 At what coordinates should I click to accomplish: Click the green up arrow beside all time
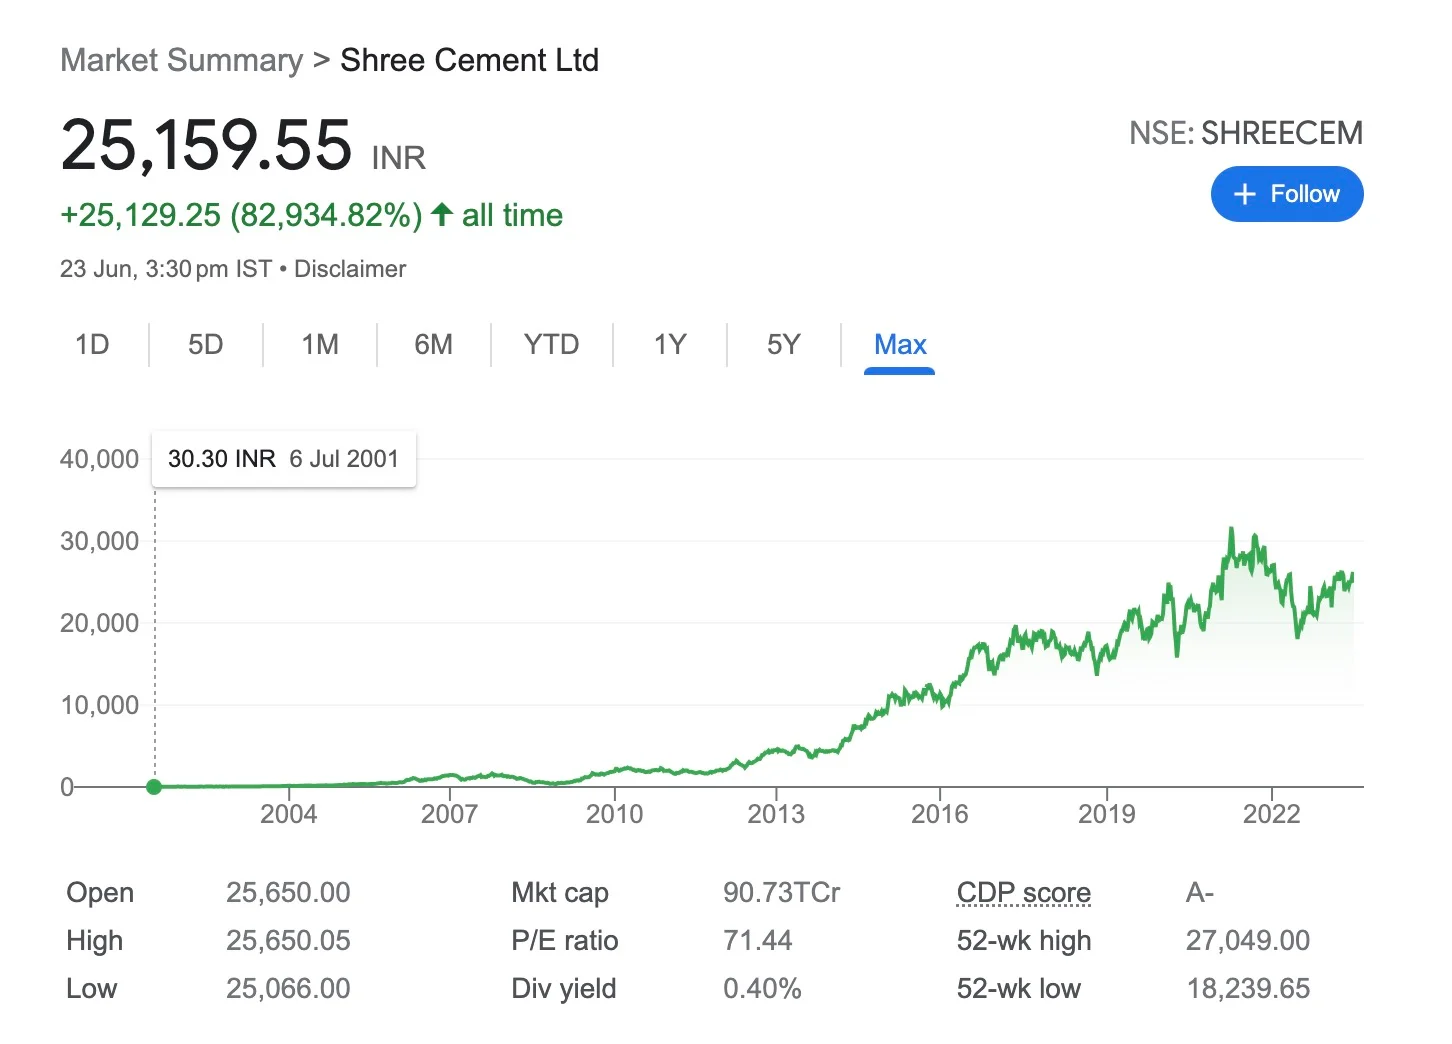pyautogui.click(x=442, y=214)
